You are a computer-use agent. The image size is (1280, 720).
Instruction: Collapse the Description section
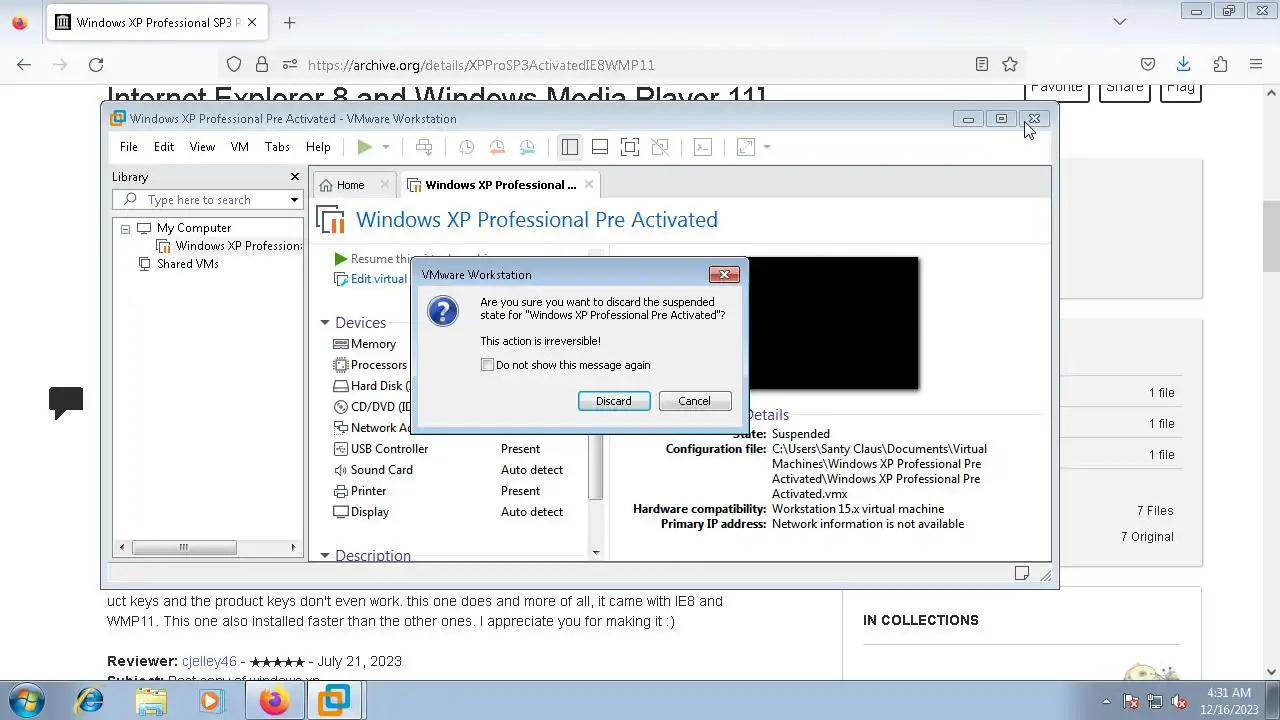click(325, 556)
